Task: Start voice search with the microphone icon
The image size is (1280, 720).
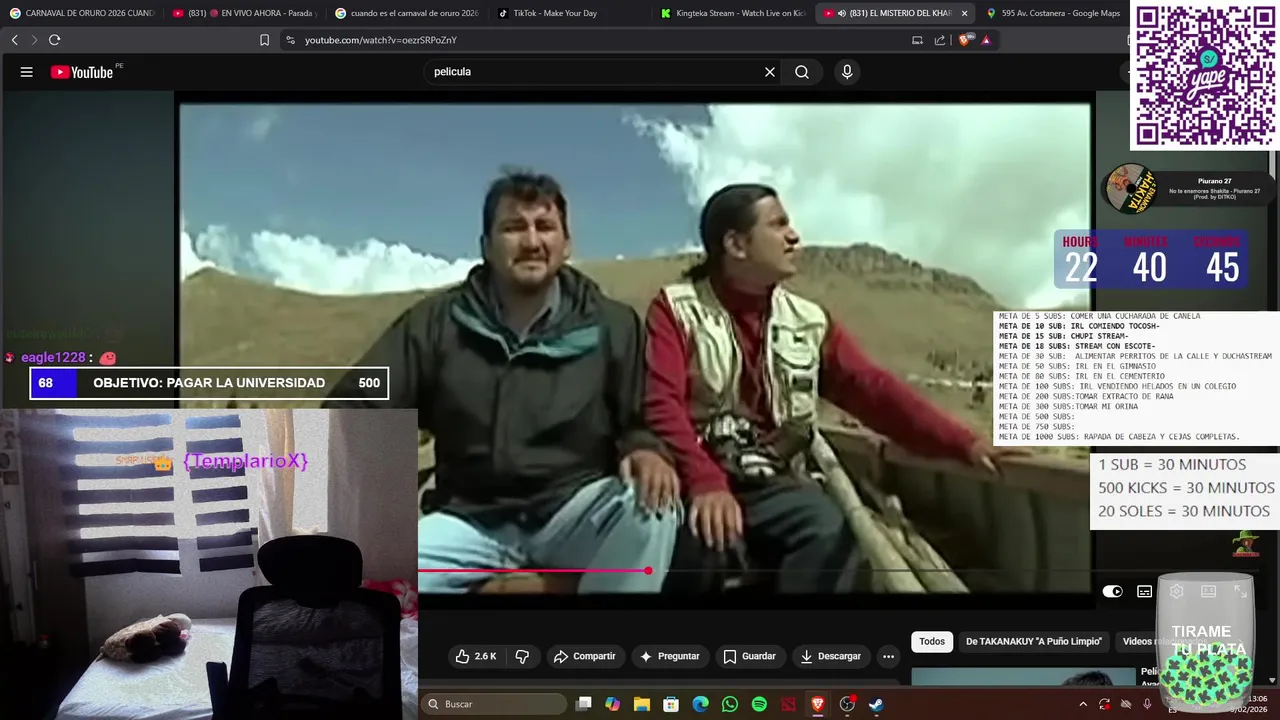Action: pyautogui.click(x=847, y=72)
